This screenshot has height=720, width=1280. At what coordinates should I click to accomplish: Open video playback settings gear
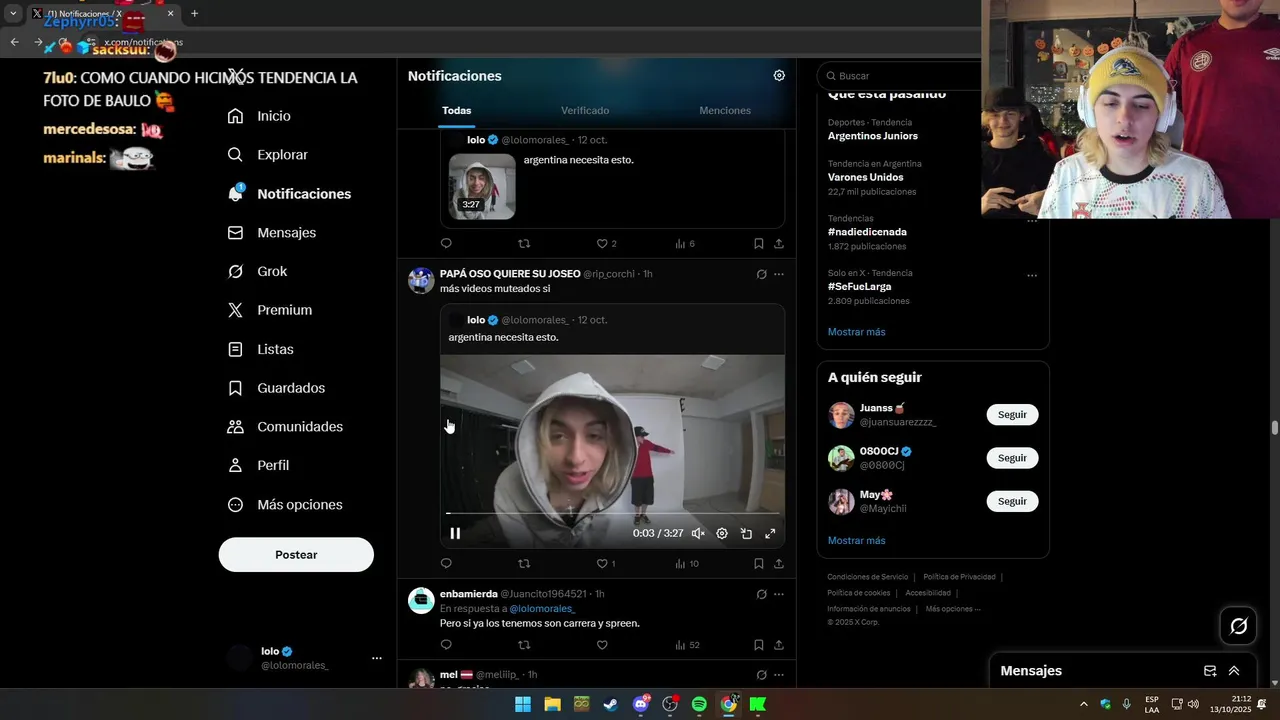tap(722, 533)
